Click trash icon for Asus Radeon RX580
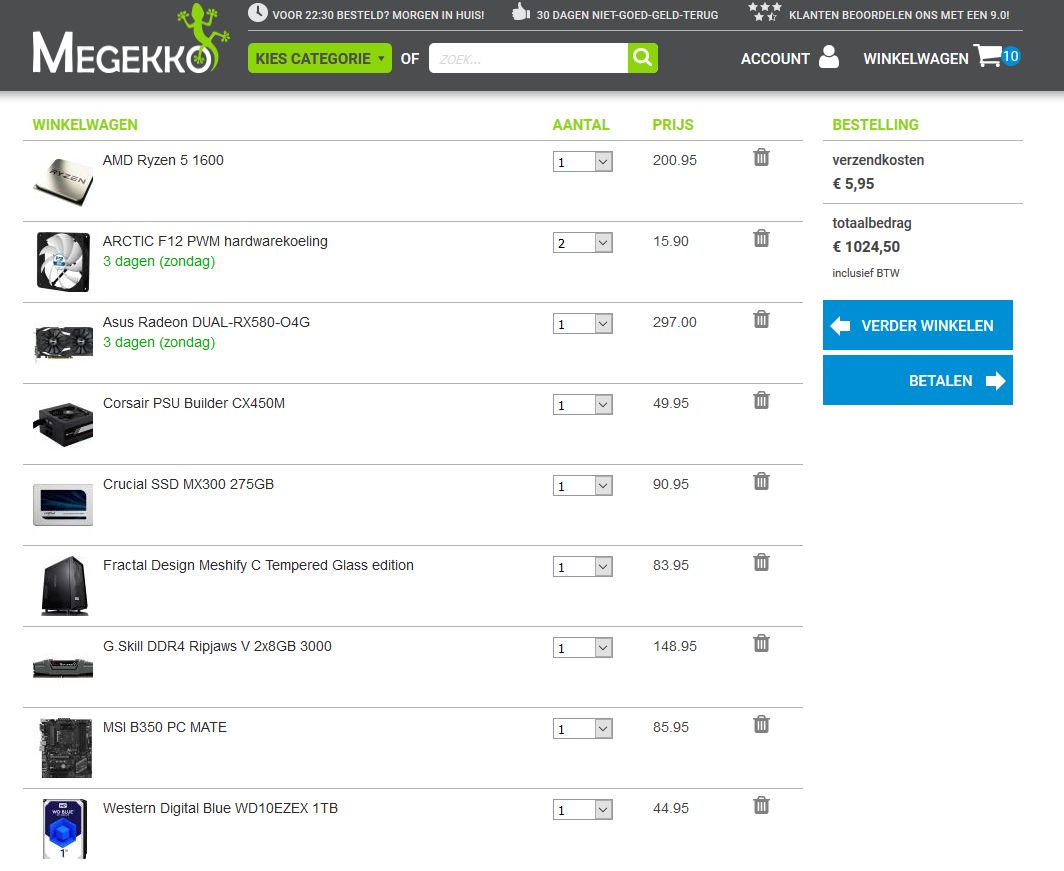1064x871 pixels. [x=761, y=319]
